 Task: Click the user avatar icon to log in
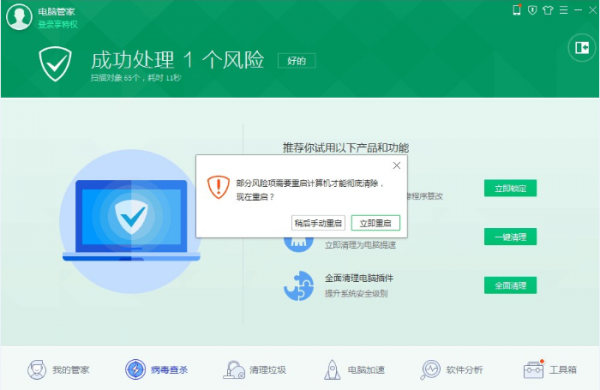(x=19, y=17)
